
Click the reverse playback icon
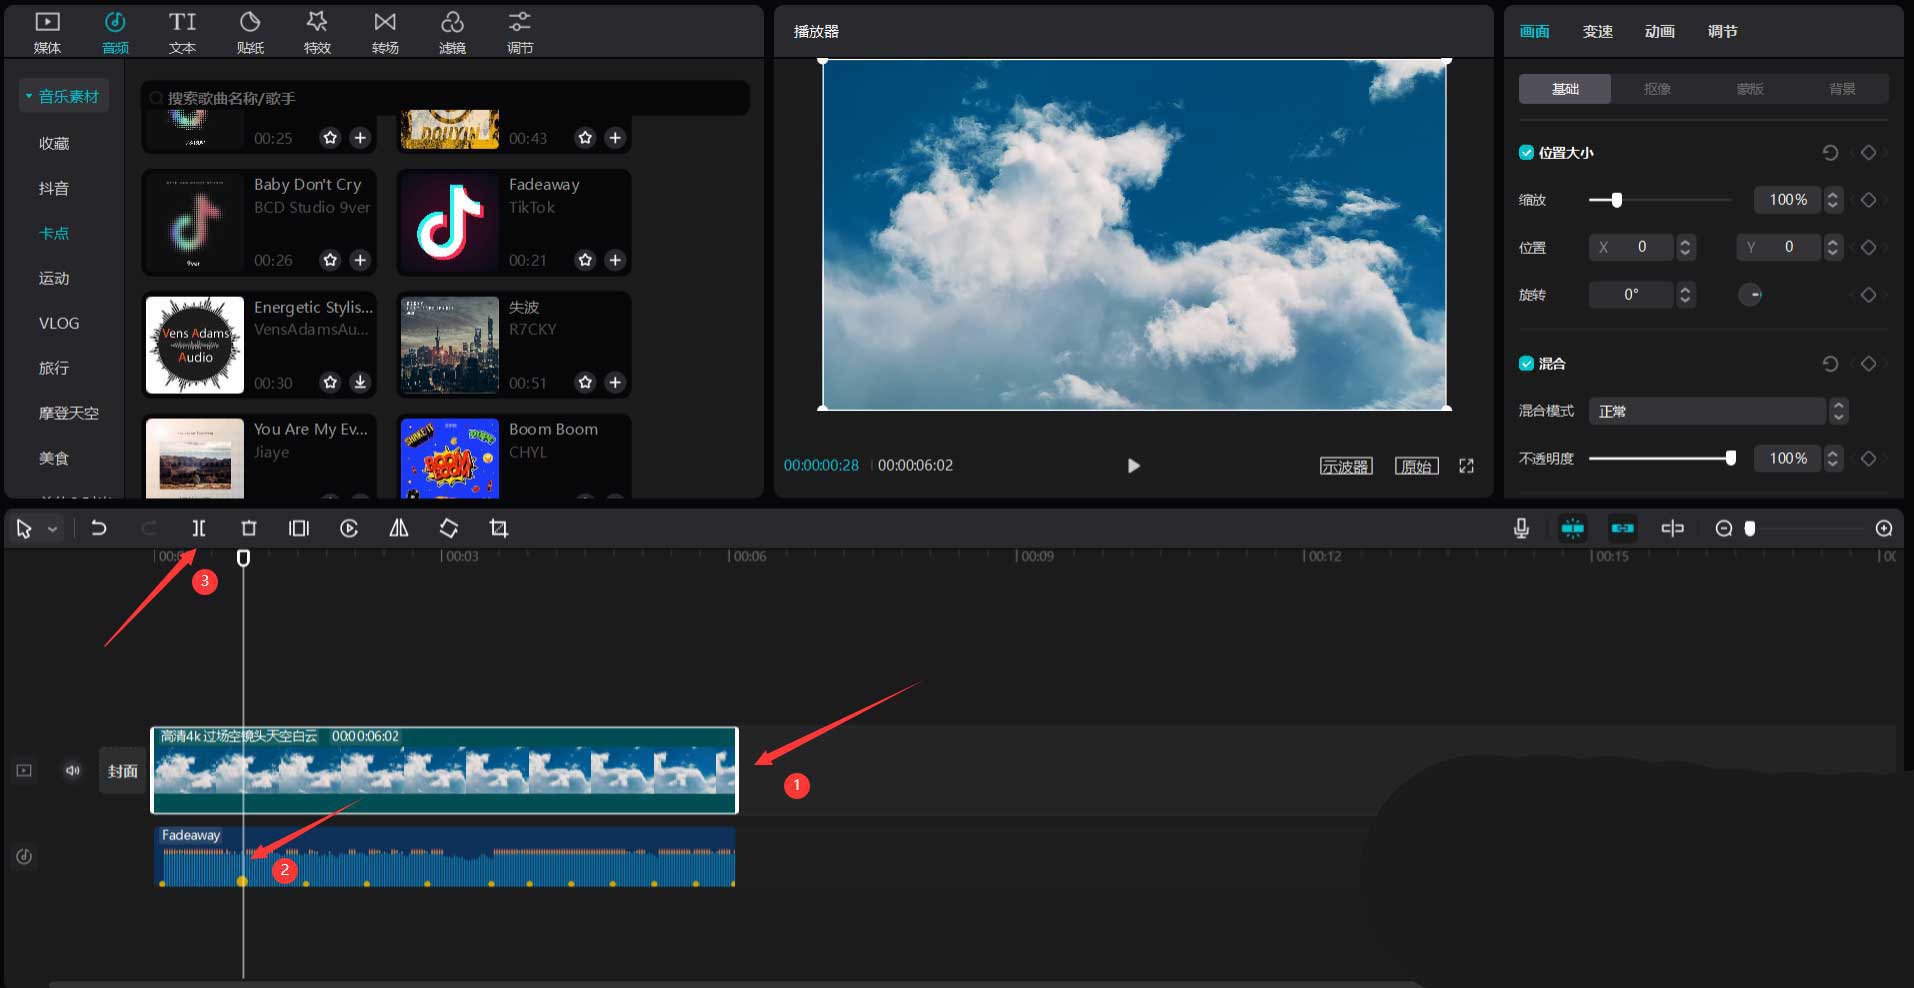[x=349, y=528]
